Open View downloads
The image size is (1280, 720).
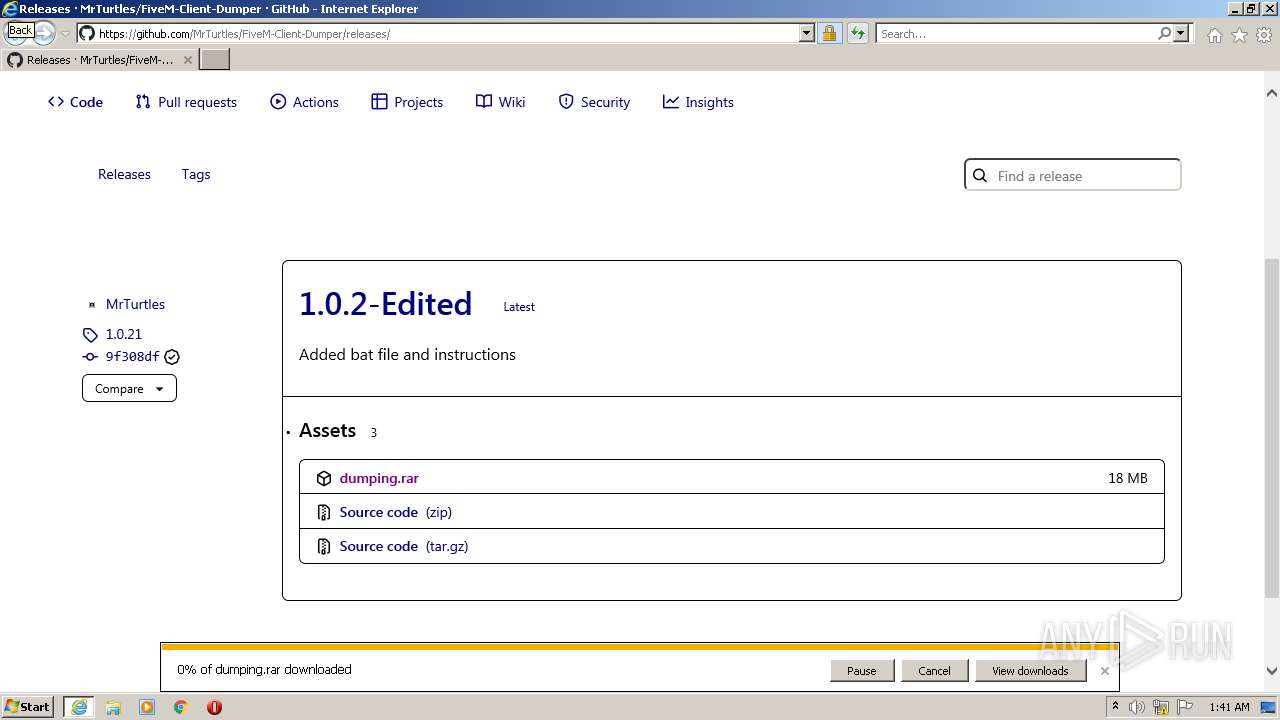[x=1030, y=671]
